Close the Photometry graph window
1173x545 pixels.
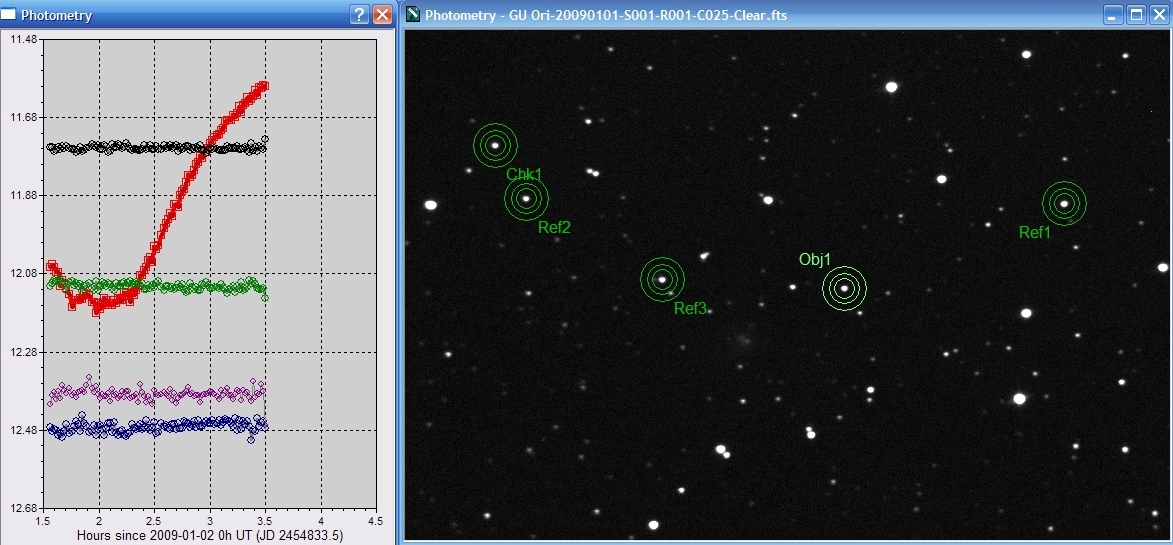point(382,15)
